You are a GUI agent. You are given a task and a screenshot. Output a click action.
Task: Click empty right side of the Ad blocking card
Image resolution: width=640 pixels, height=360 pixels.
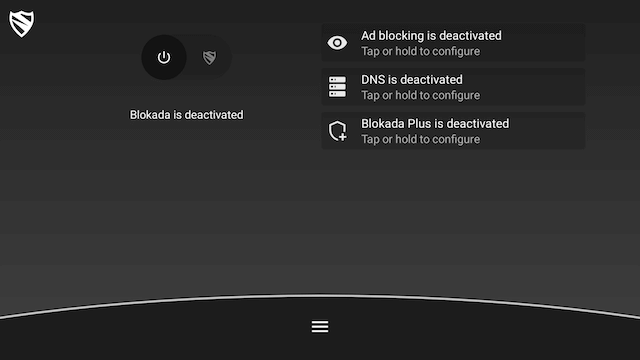543,43
